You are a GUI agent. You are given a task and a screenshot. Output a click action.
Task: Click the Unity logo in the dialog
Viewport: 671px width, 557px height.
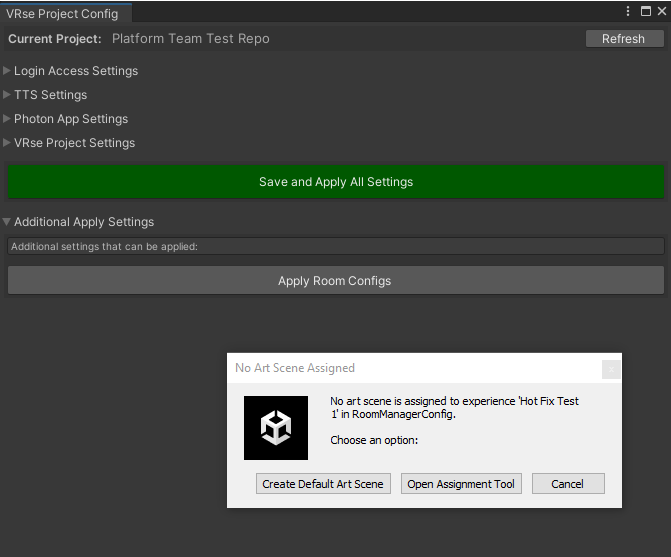tap(276, 428)
